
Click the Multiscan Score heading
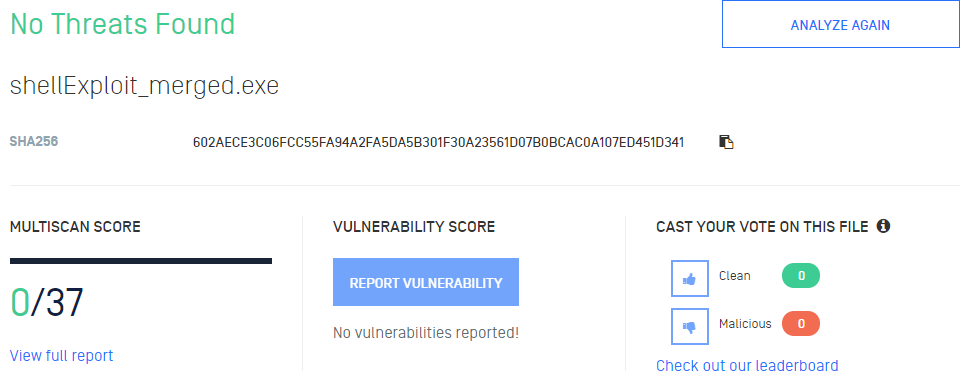click(75, 227)
